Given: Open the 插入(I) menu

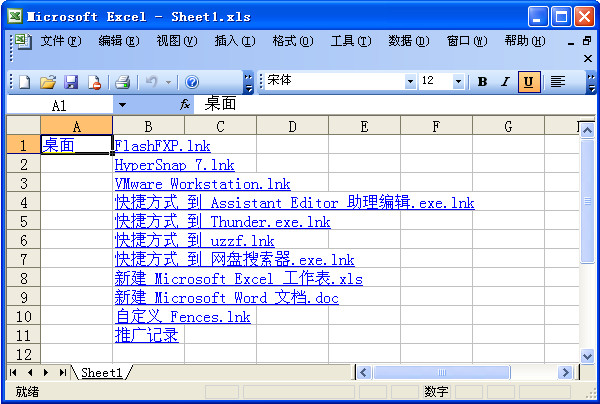Looking at the screenshot, I should tap(235, 41).
